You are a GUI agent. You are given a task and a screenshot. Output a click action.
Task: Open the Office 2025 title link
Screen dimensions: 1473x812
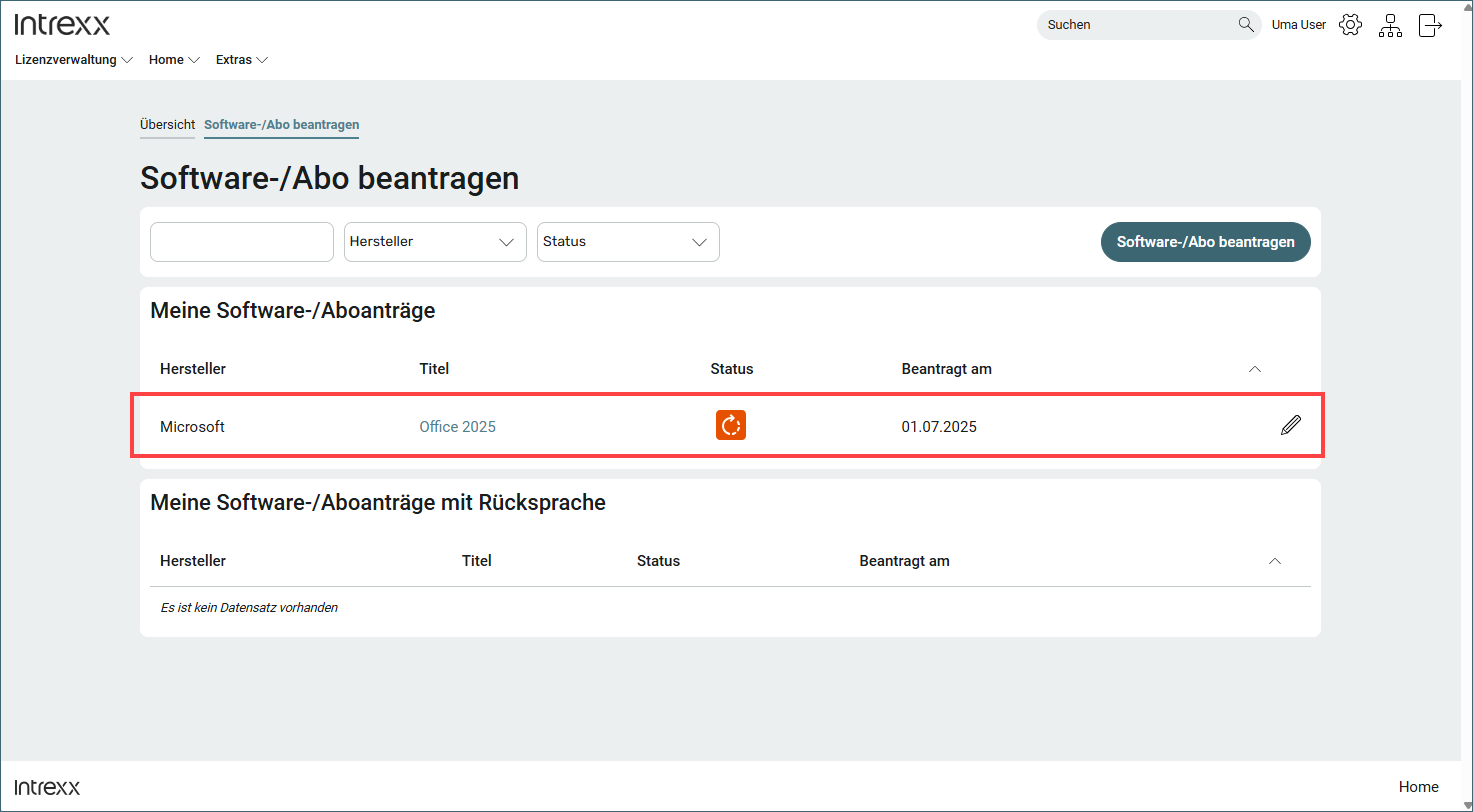point(457,427)
